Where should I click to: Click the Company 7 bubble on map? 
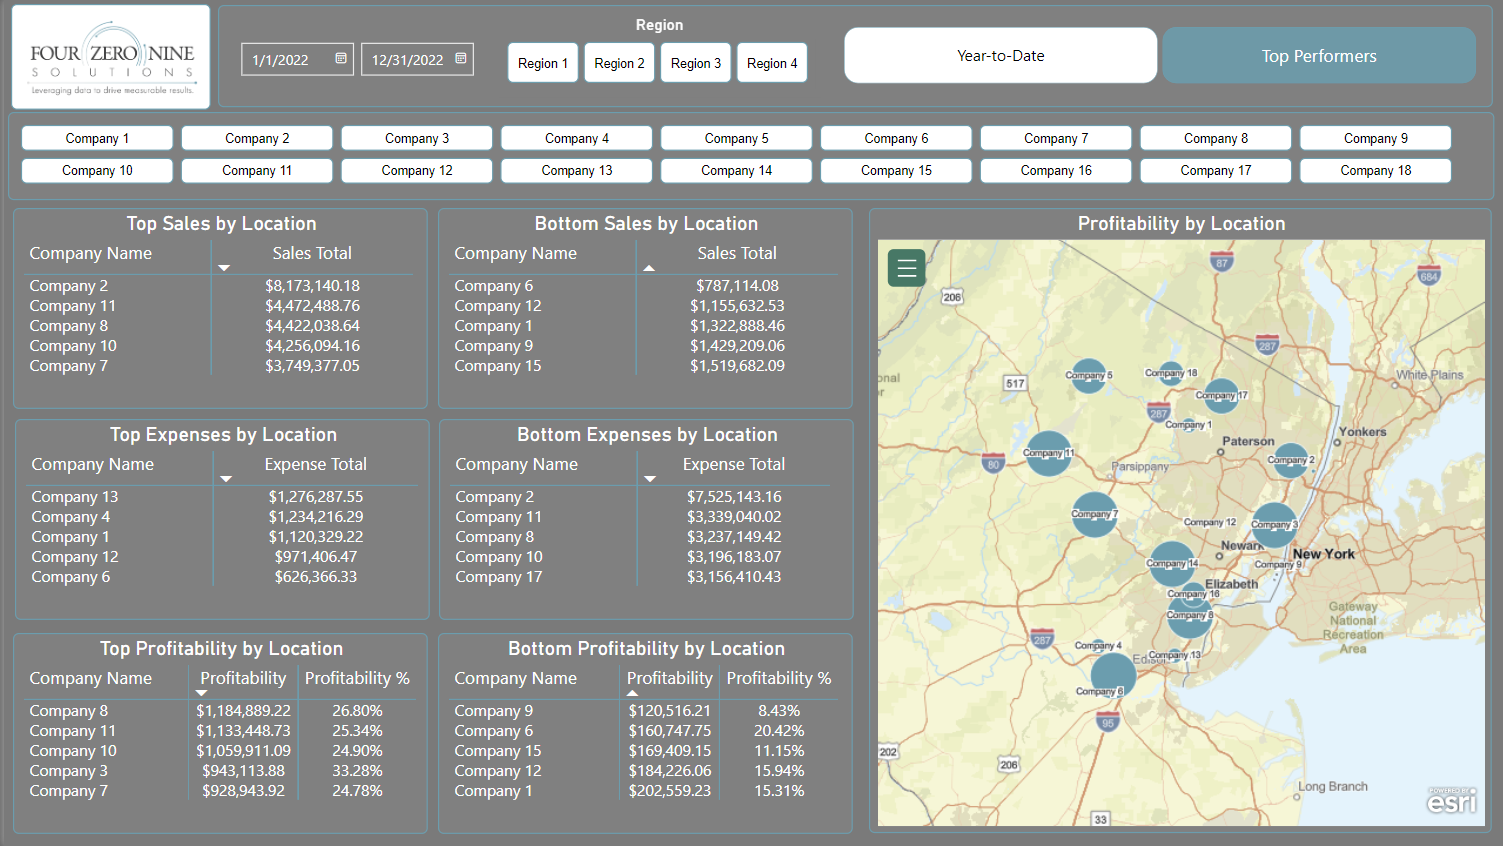1095,514
